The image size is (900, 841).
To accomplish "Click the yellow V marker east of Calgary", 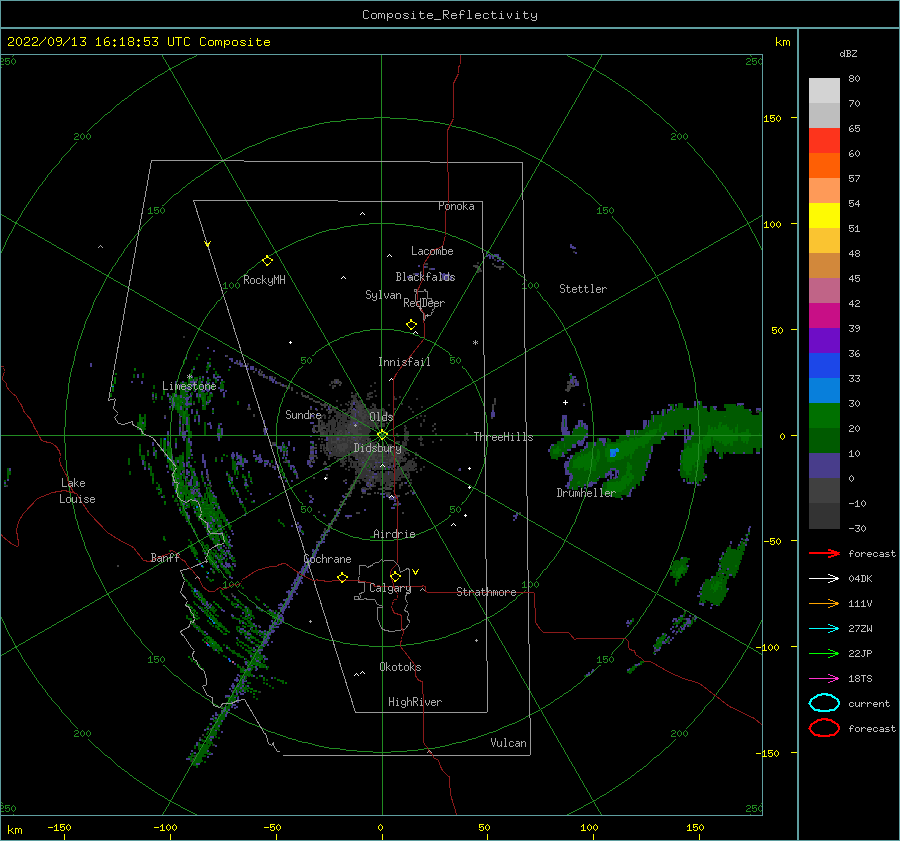I will click(x=416, y=572).
